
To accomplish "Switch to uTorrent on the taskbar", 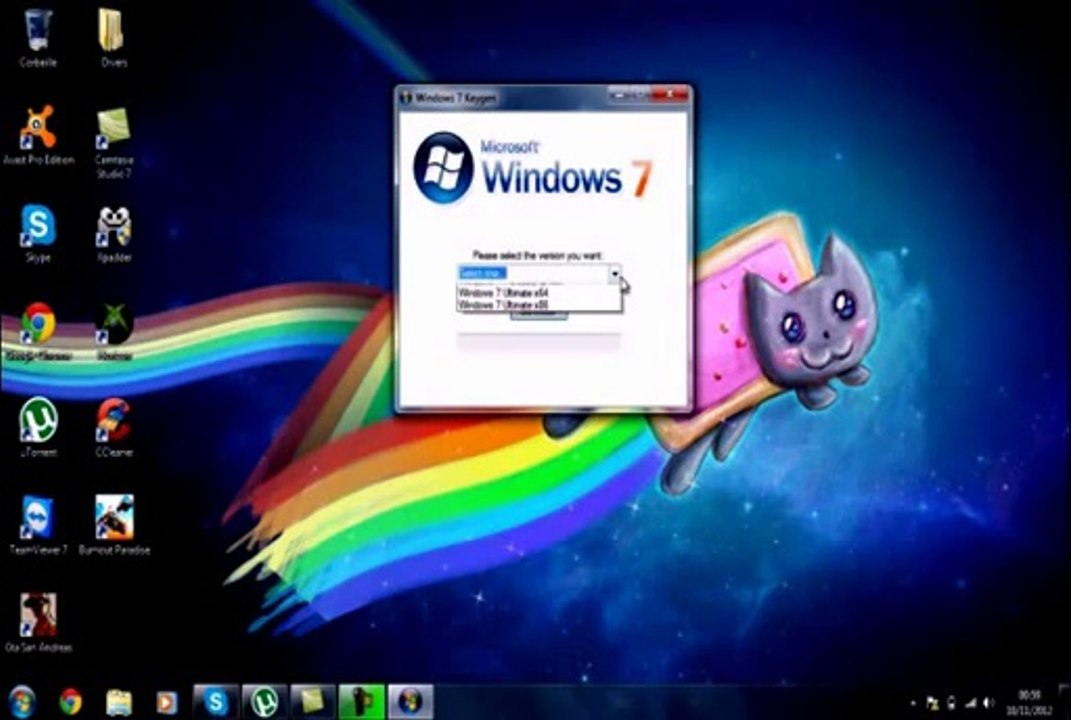I will pos(264,702).
